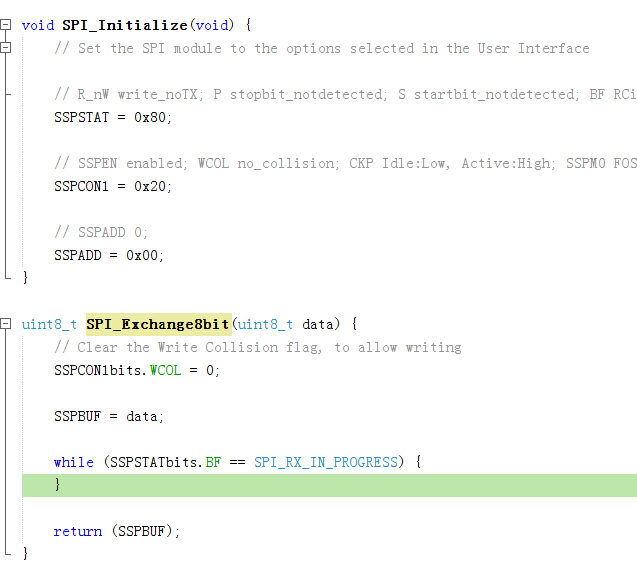This screenshot has height=574, width=637.
Task: Click the 'Set the SPI module' comment line
Action: click(x=322, y=48)
